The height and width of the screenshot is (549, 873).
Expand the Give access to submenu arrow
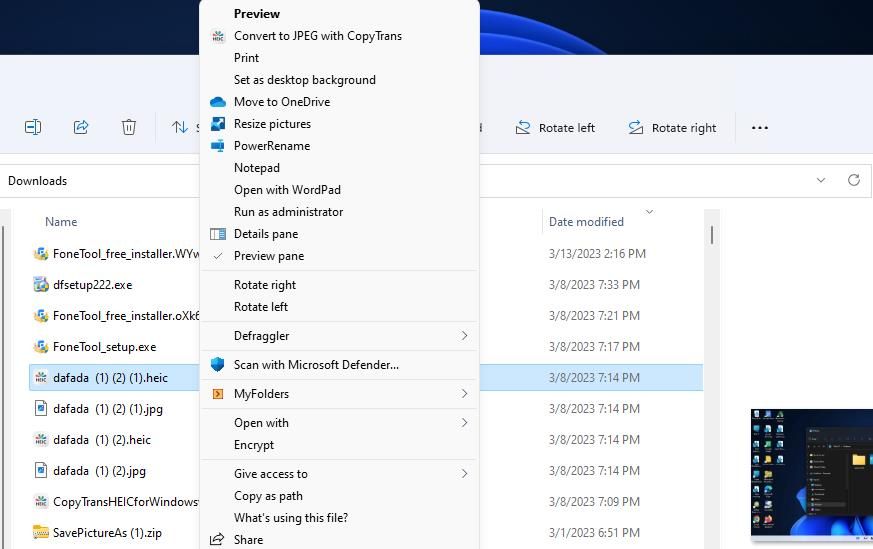click(x=464, y=474)
